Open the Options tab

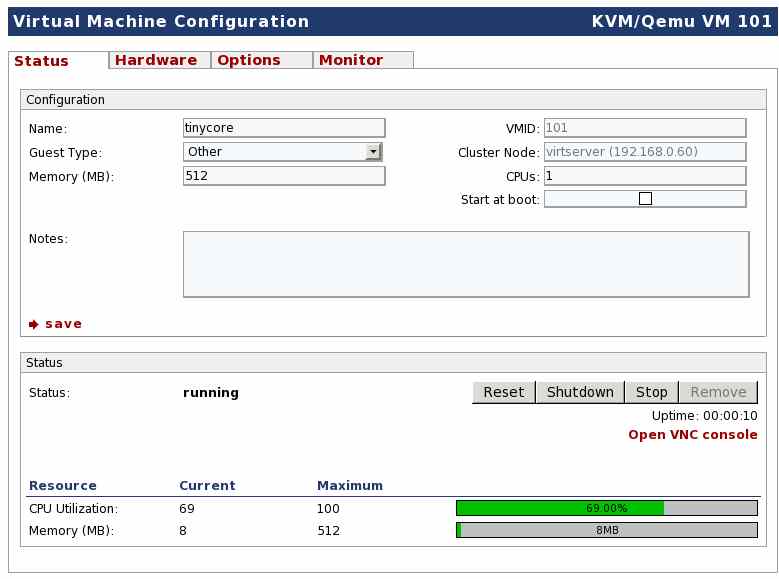(x=262, y=60)
